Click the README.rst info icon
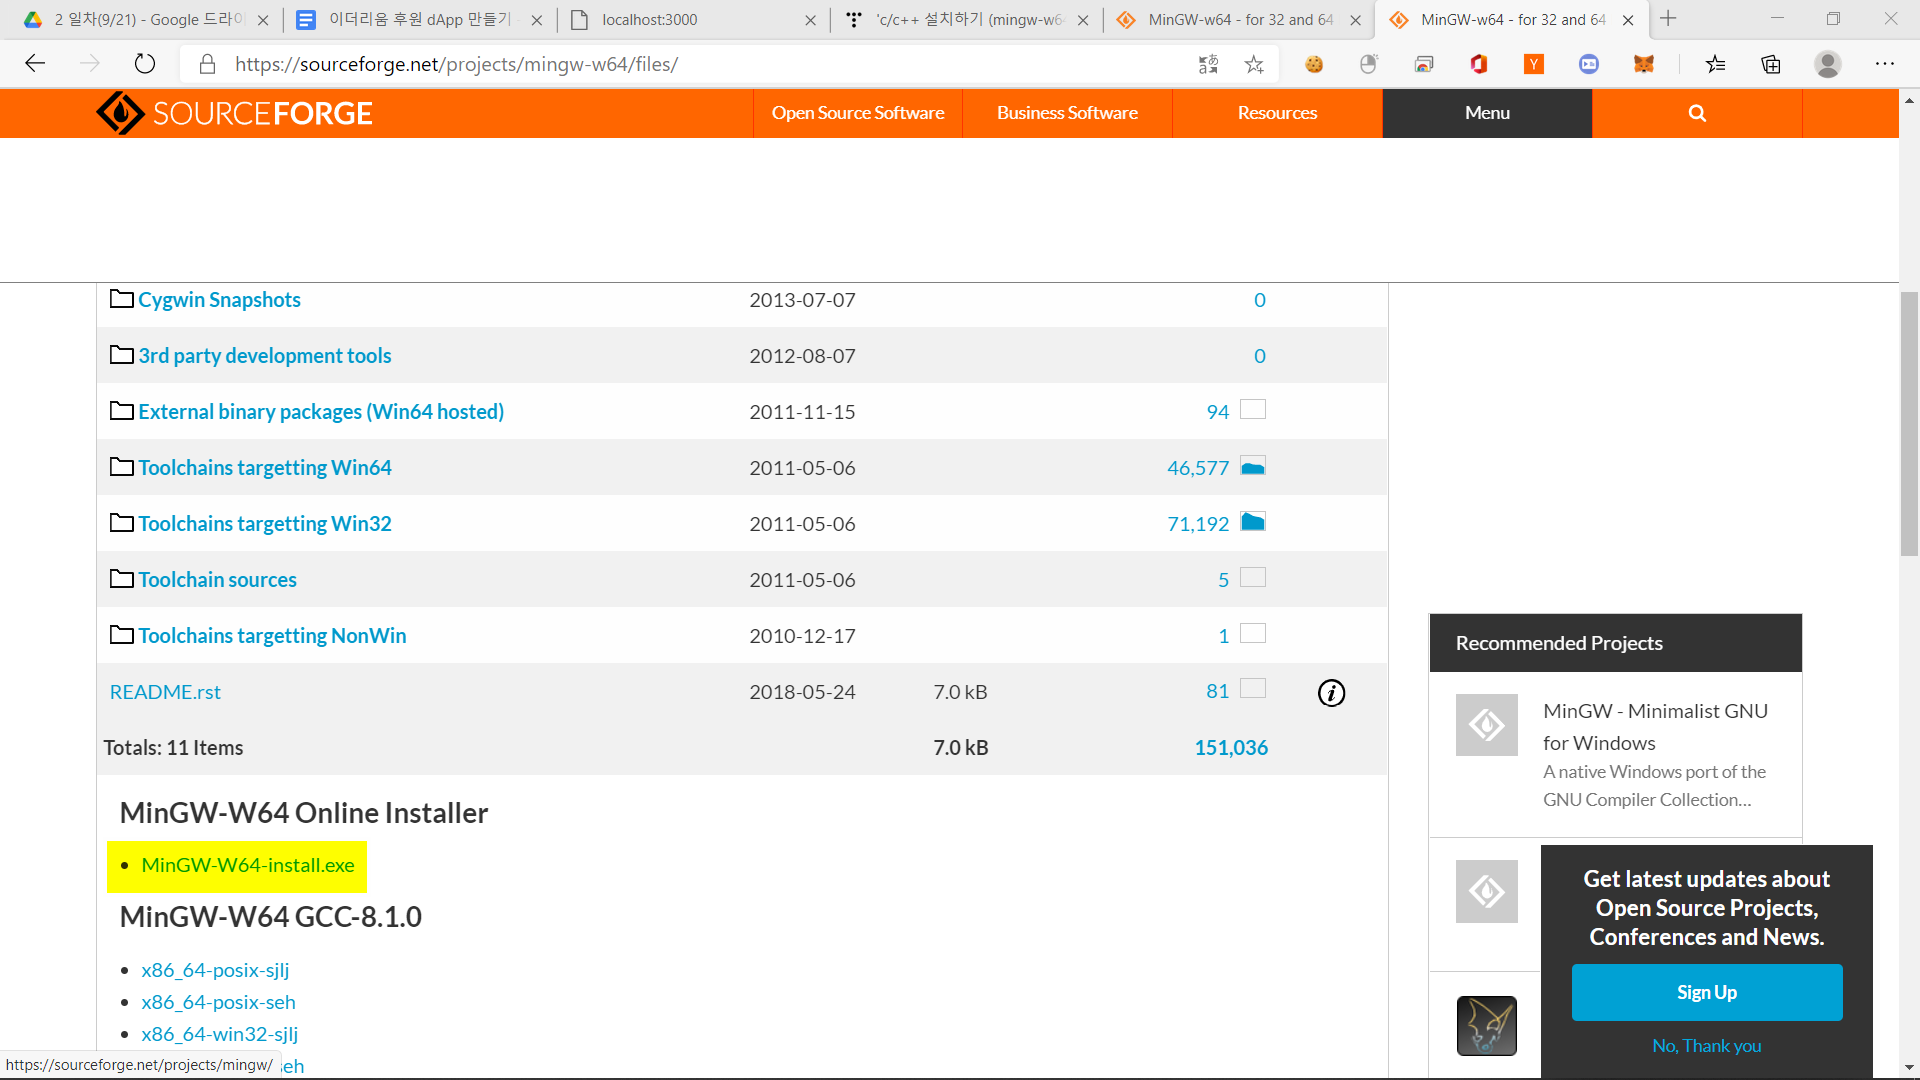Image resolution: width=1920 pixels, height=1080 pixels. [1331, 693]
